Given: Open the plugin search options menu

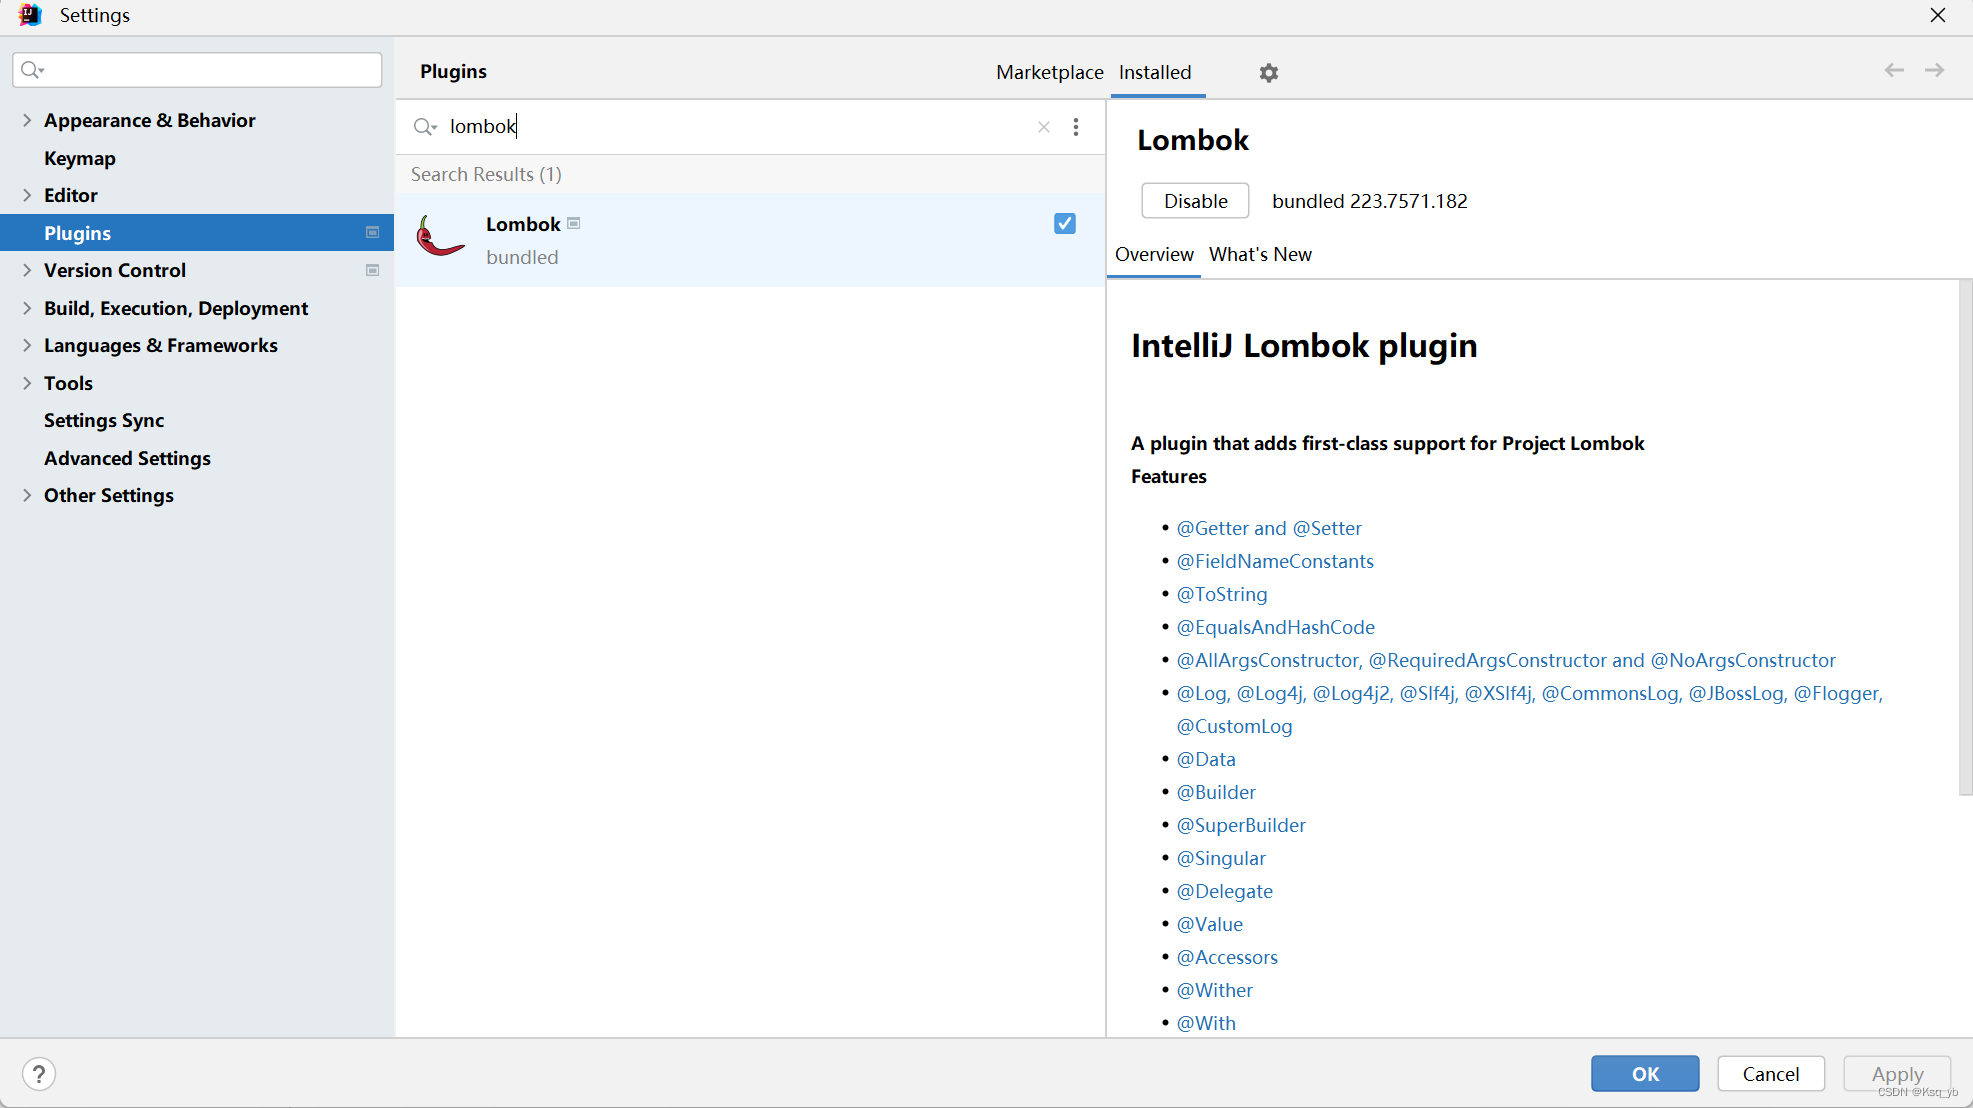Looking at the screenshot, I should [1076, 127].
